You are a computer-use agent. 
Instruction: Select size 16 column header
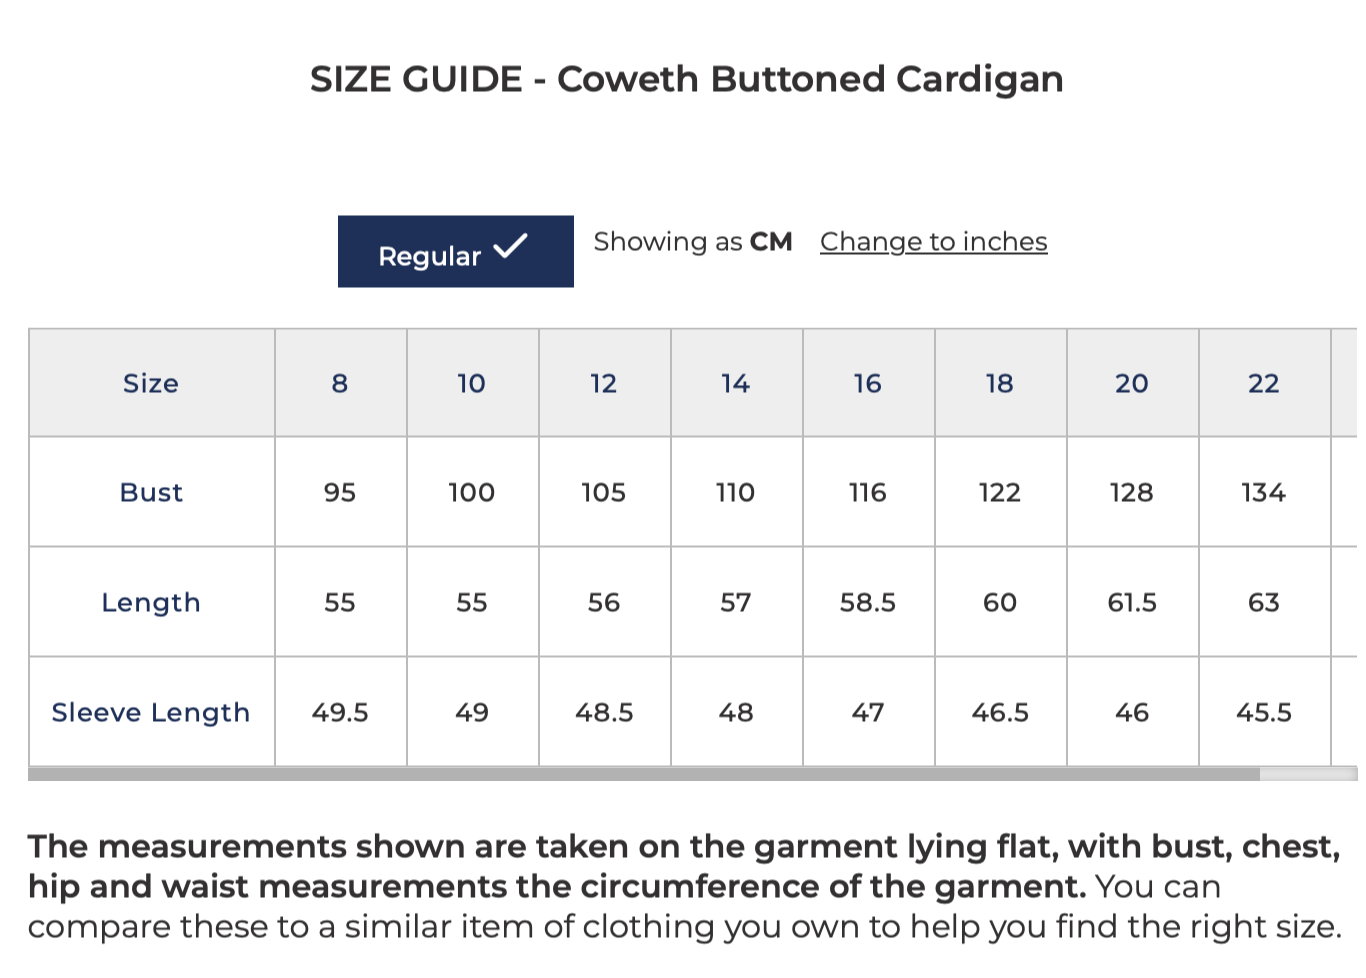(868, 383)
